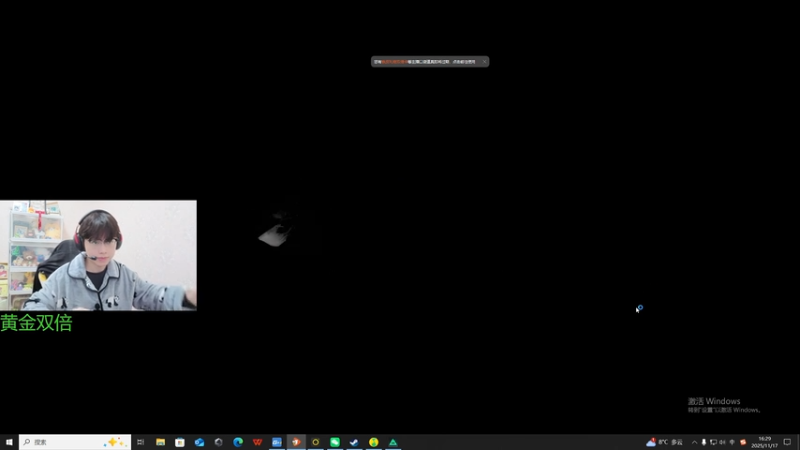Open the notification center
This screenshot has height=450, width=800.
(787, 442)
